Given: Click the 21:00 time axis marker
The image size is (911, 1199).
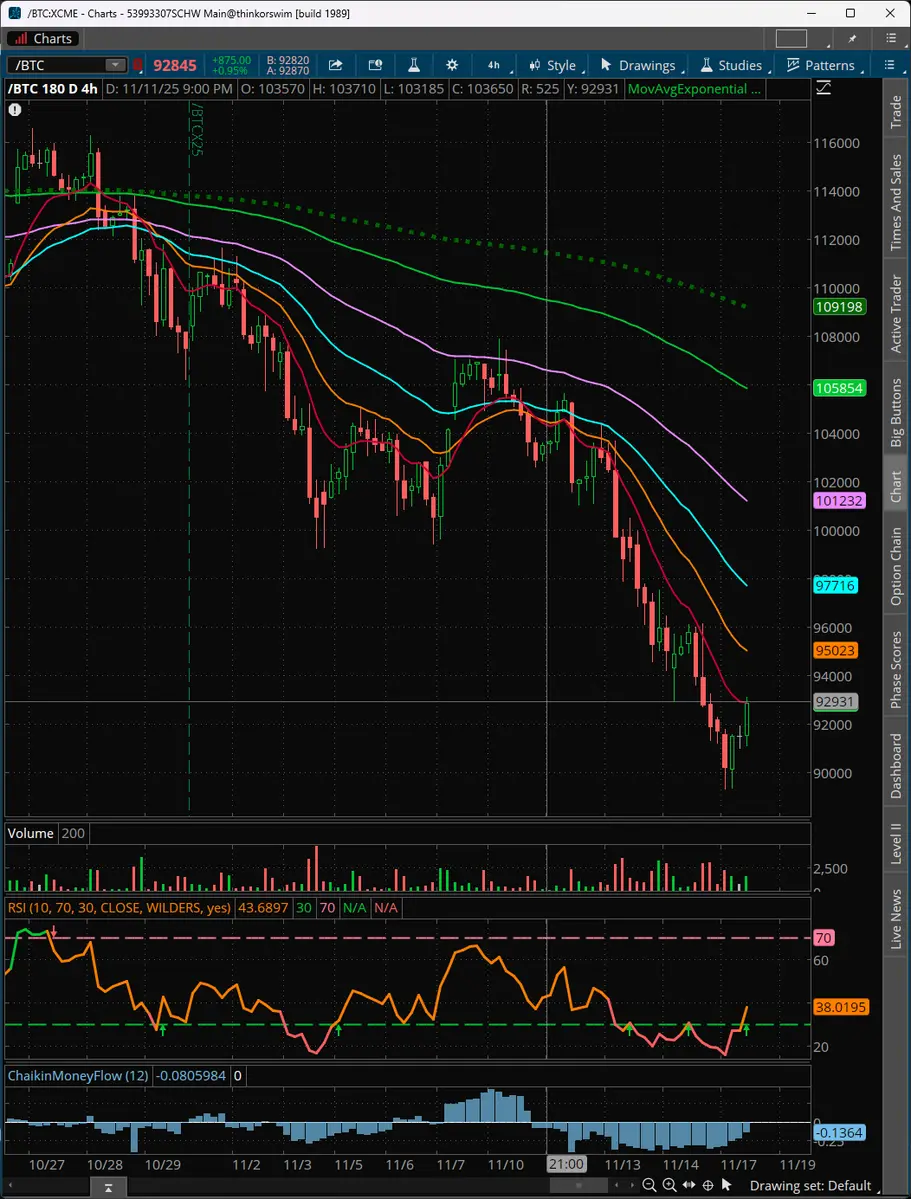Looking at the screenshot, I should coord(565,1165).
